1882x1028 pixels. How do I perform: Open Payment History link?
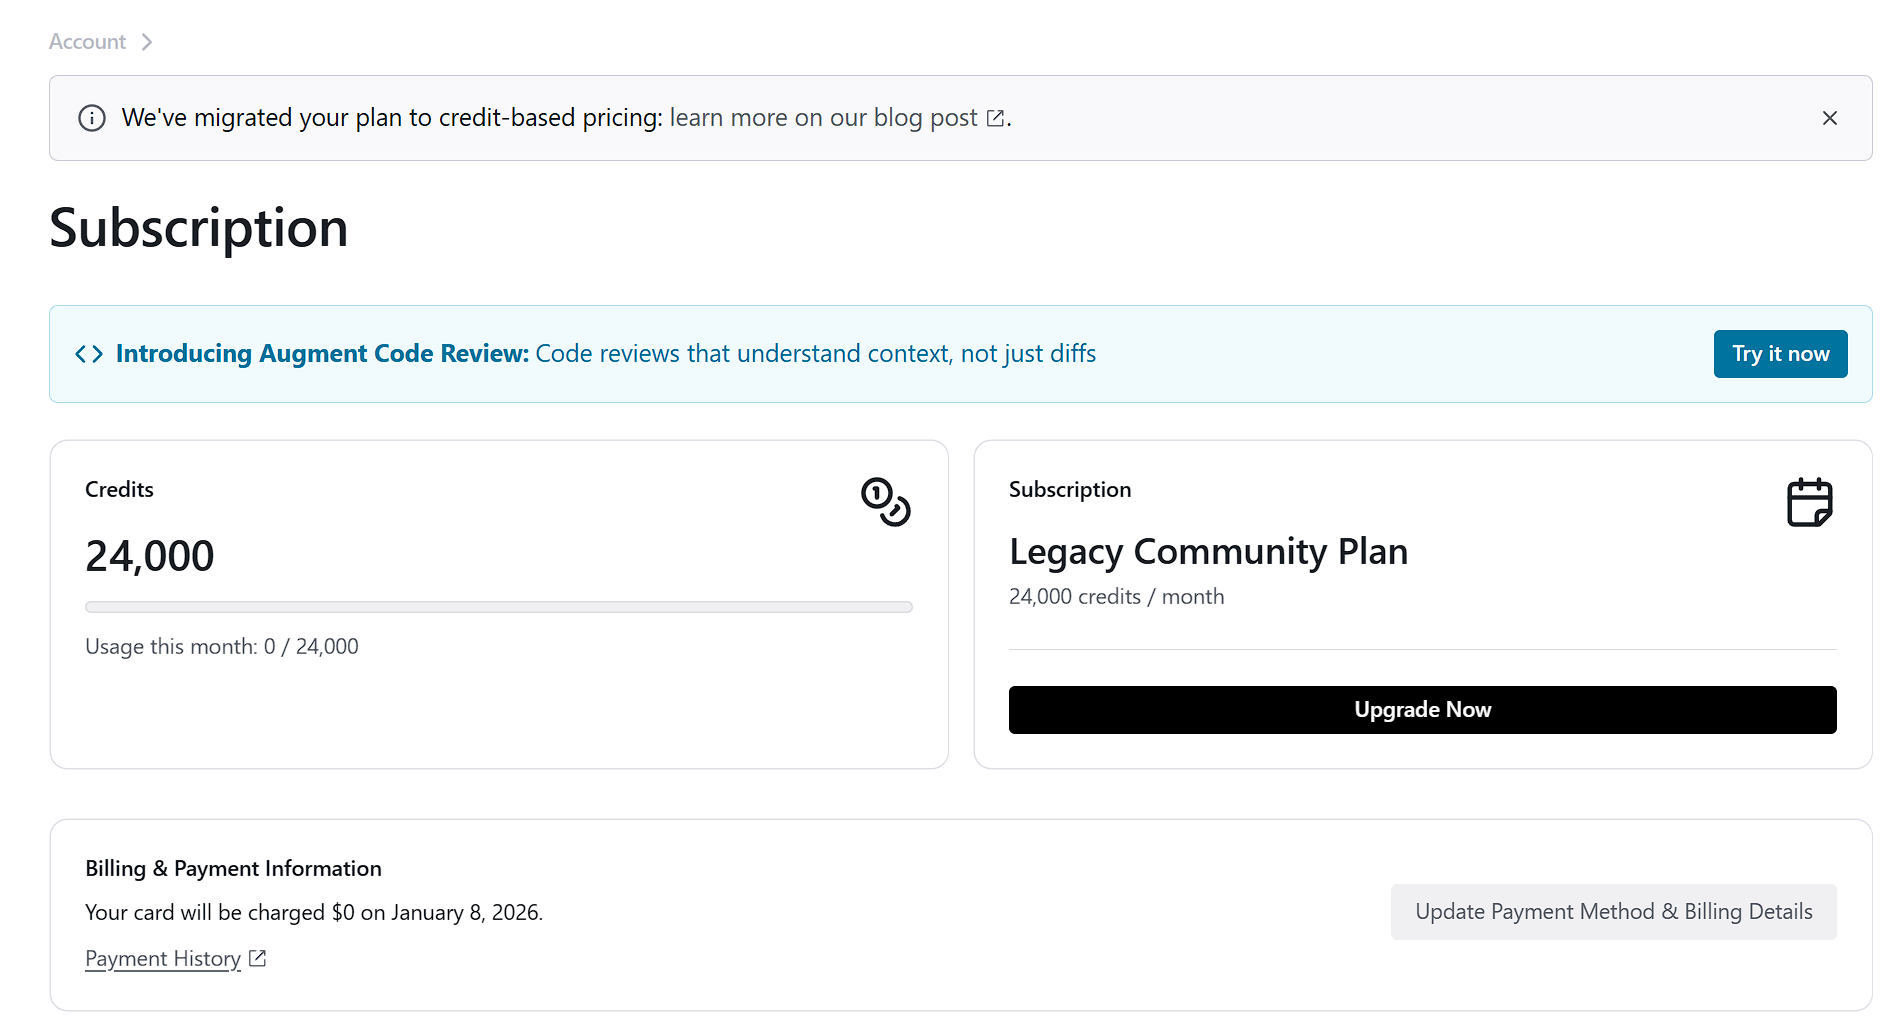tap(163, 958)
